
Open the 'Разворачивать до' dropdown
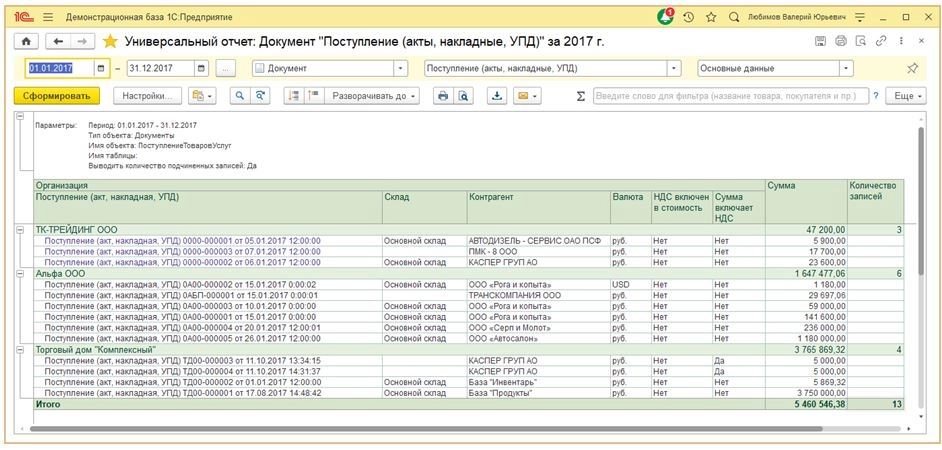point(371,96)
